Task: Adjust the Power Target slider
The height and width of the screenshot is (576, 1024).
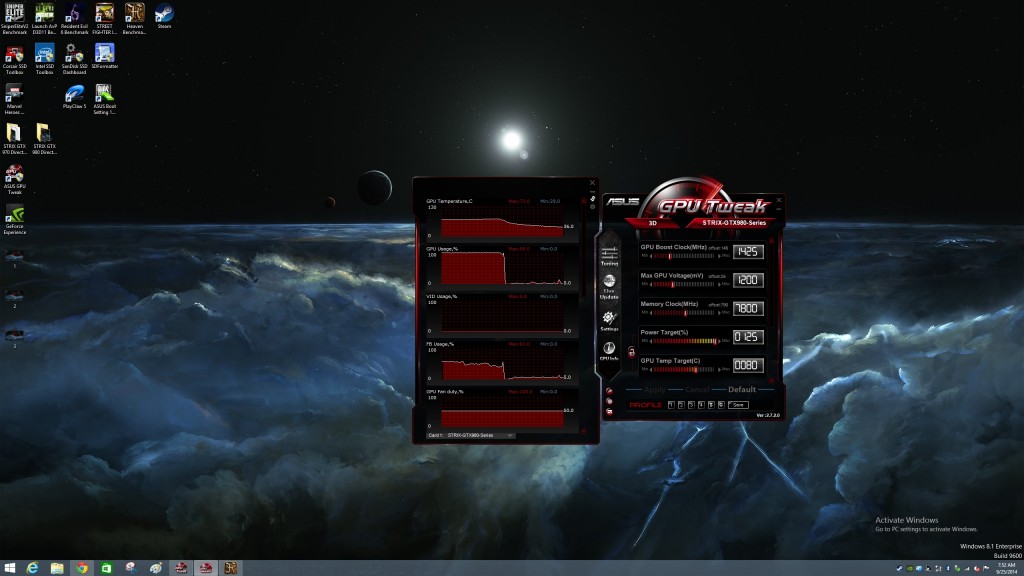Action: [684, 341]
